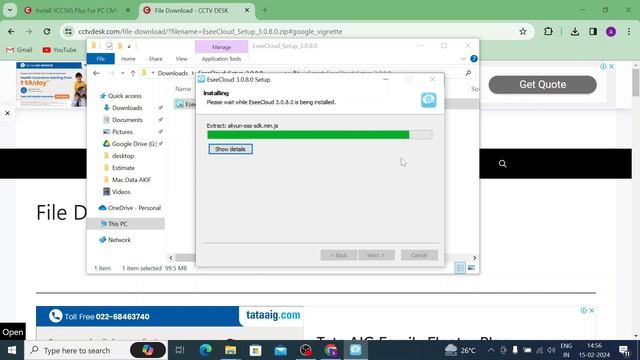Open the View ribbon tab in File Explorer
The width and height of the screenshot is (640, 360).
(182, 59)
